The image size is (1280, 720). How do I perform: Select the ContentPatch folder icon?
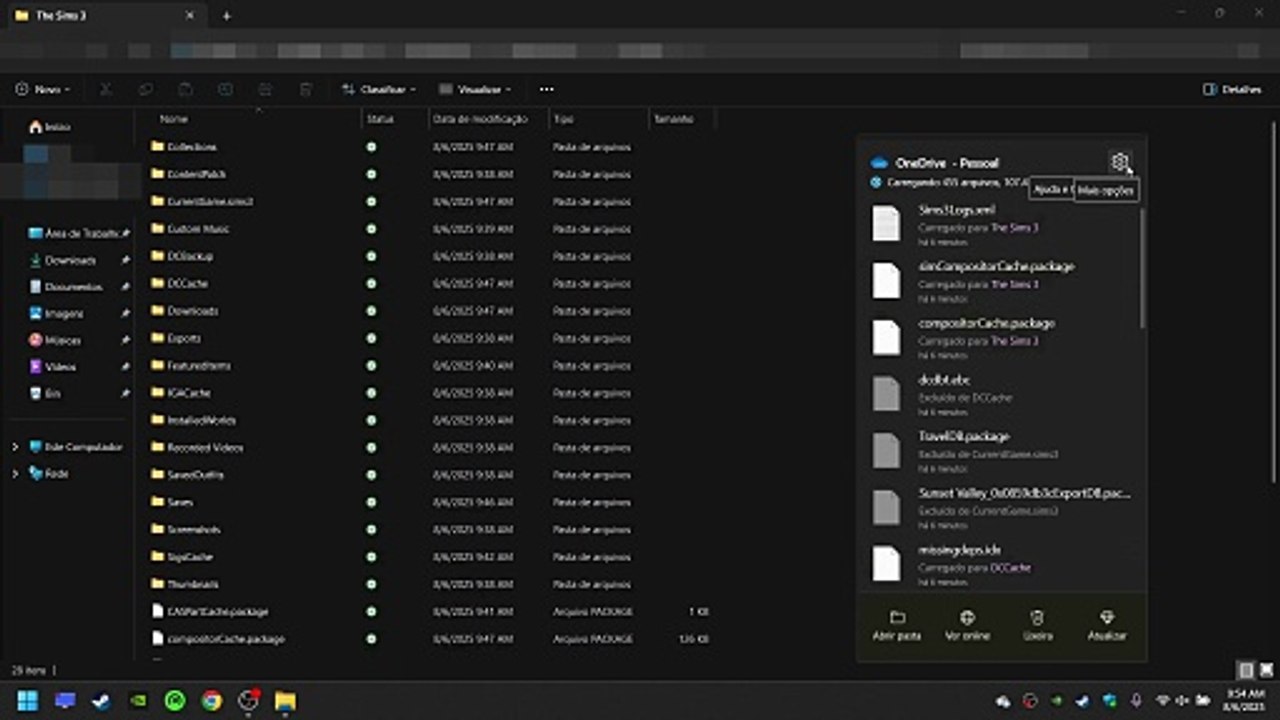157,174
